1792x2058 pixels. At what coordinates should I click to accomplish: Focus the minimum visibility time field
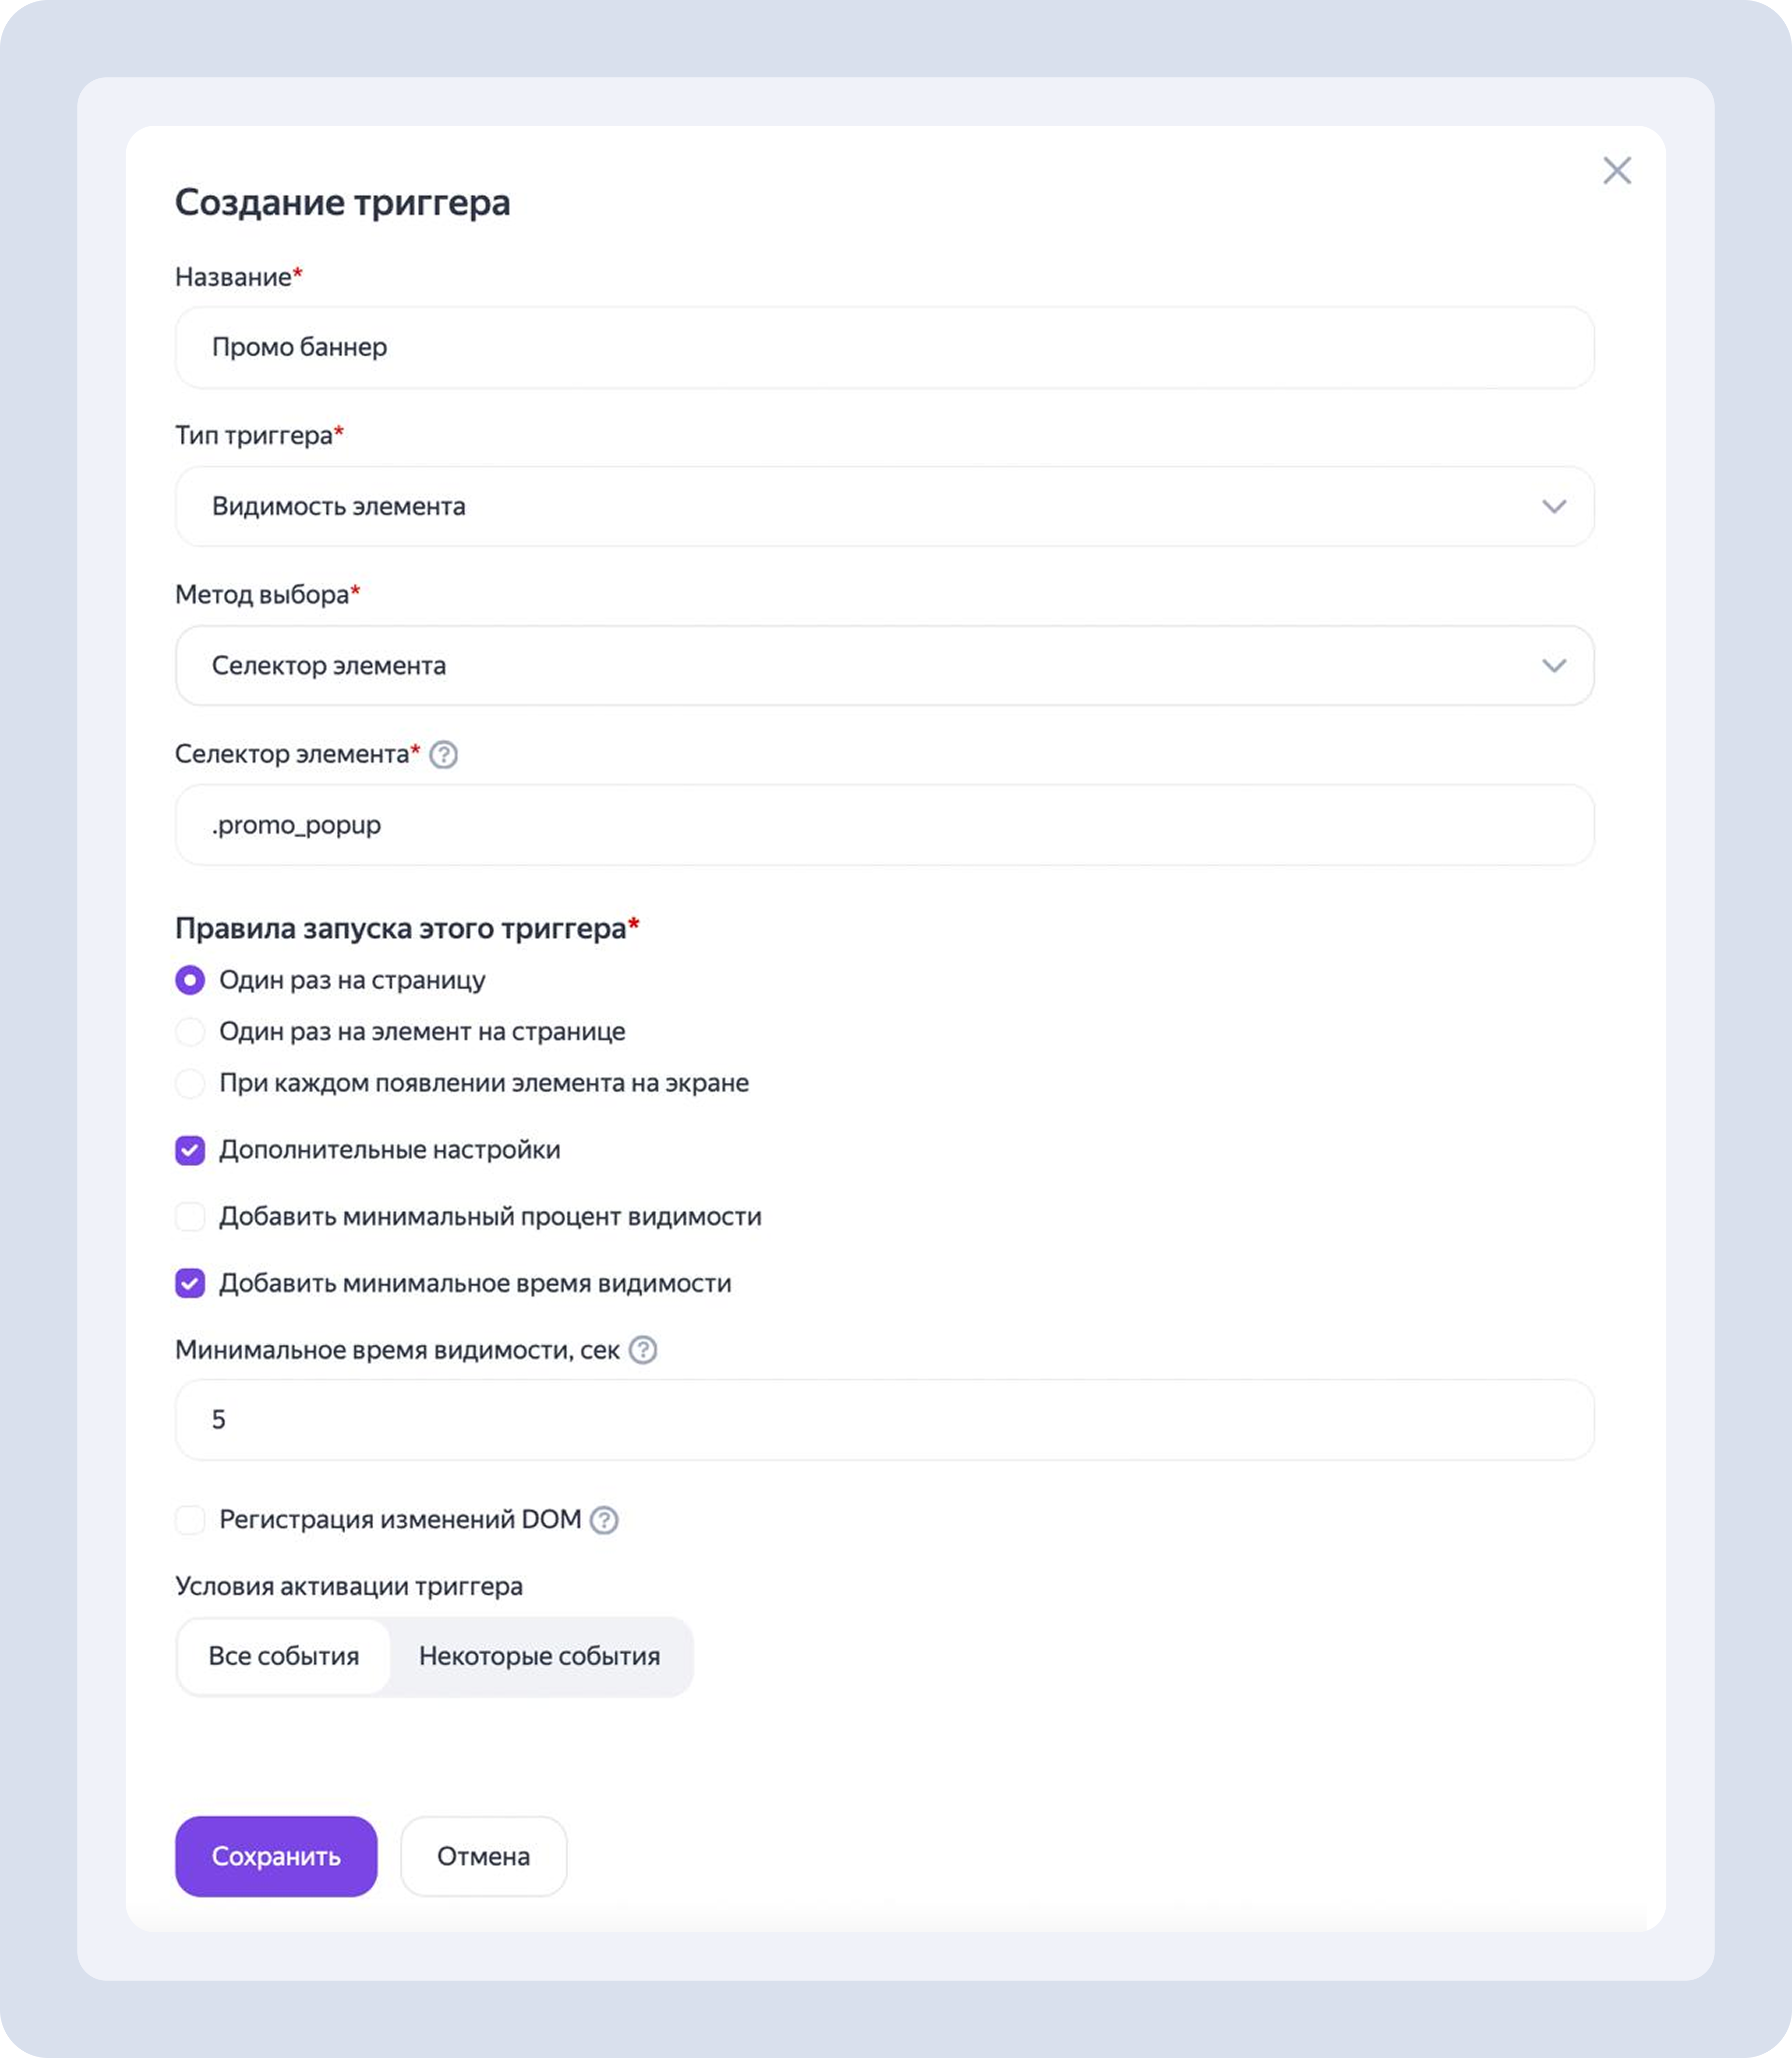[x=884, y=1420]
